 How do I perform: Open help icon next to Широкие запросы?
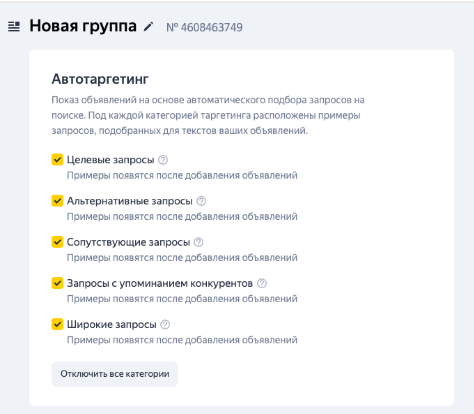[165, 324]
